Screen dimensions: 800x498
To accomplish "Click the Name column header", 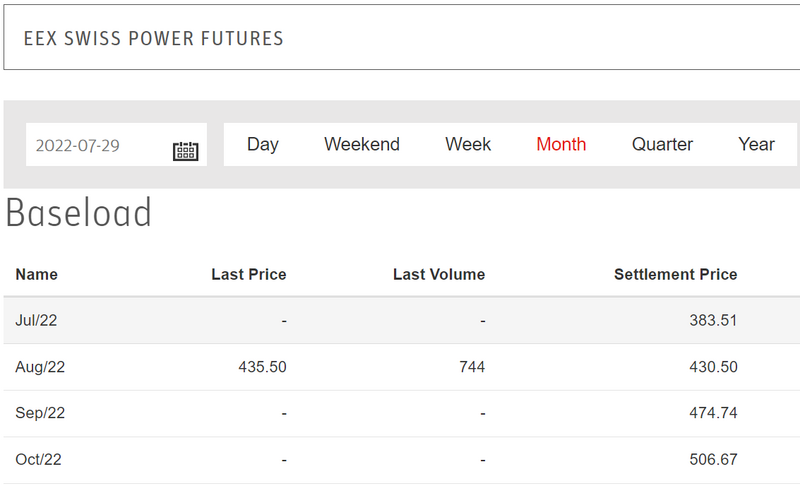I will tap(37, 274).
